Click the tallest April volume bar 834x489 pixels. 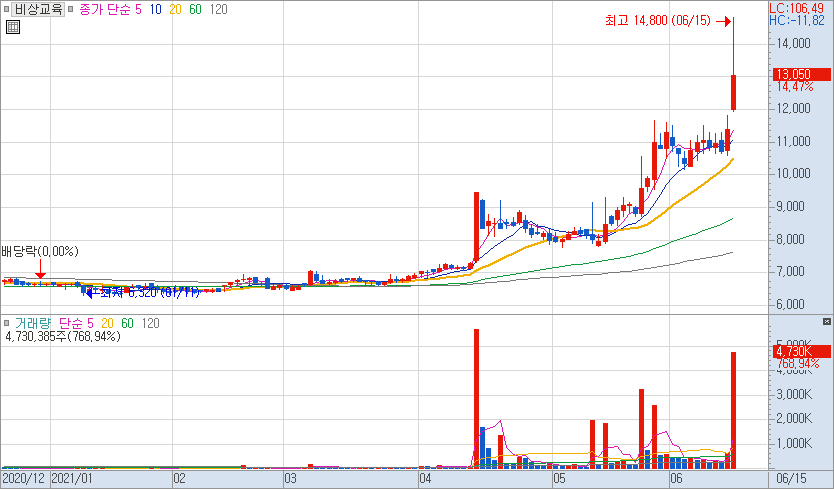pos(477,399)
